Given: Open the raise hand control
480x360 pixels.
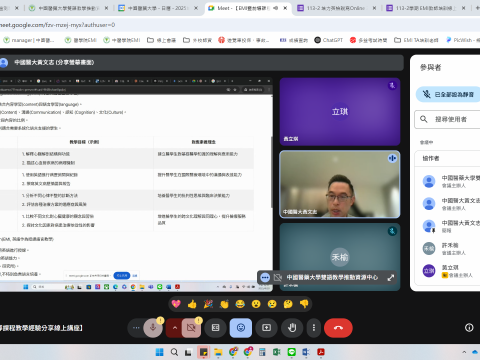Looking at the screenshot, I should click(292, 328).
